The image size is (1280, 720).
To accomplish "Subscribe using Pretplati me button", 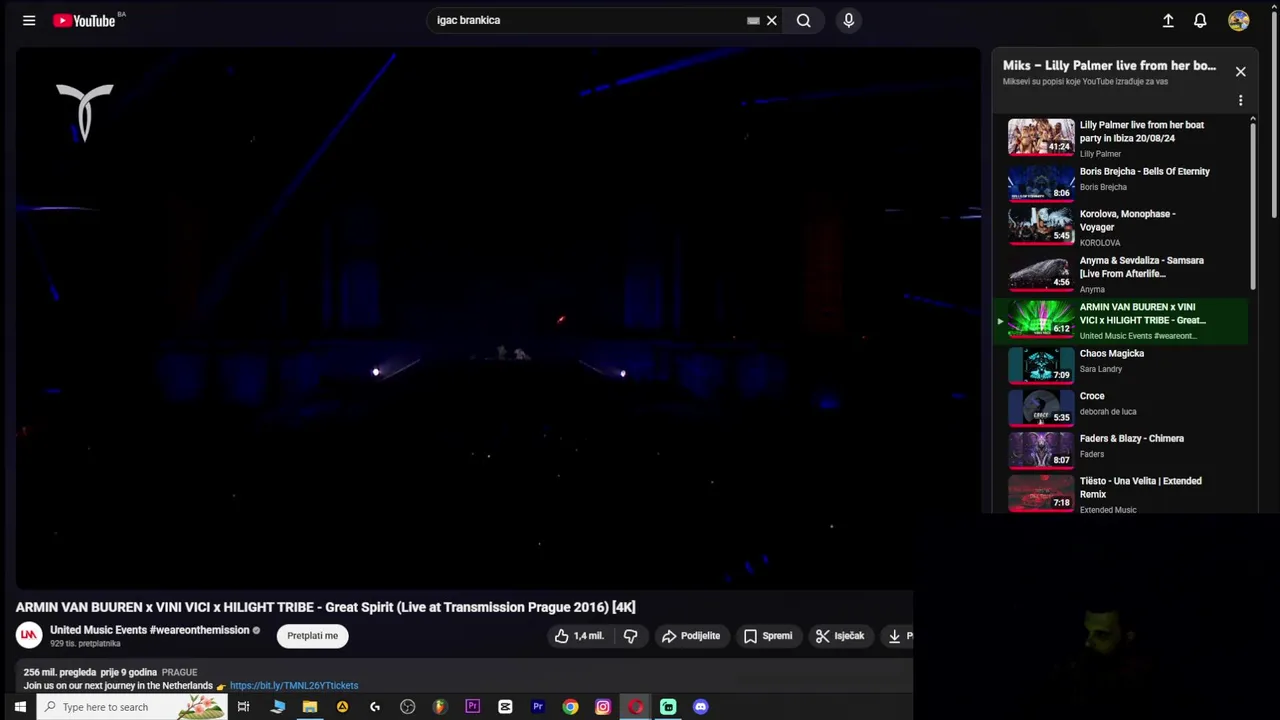I will [313, 636].
